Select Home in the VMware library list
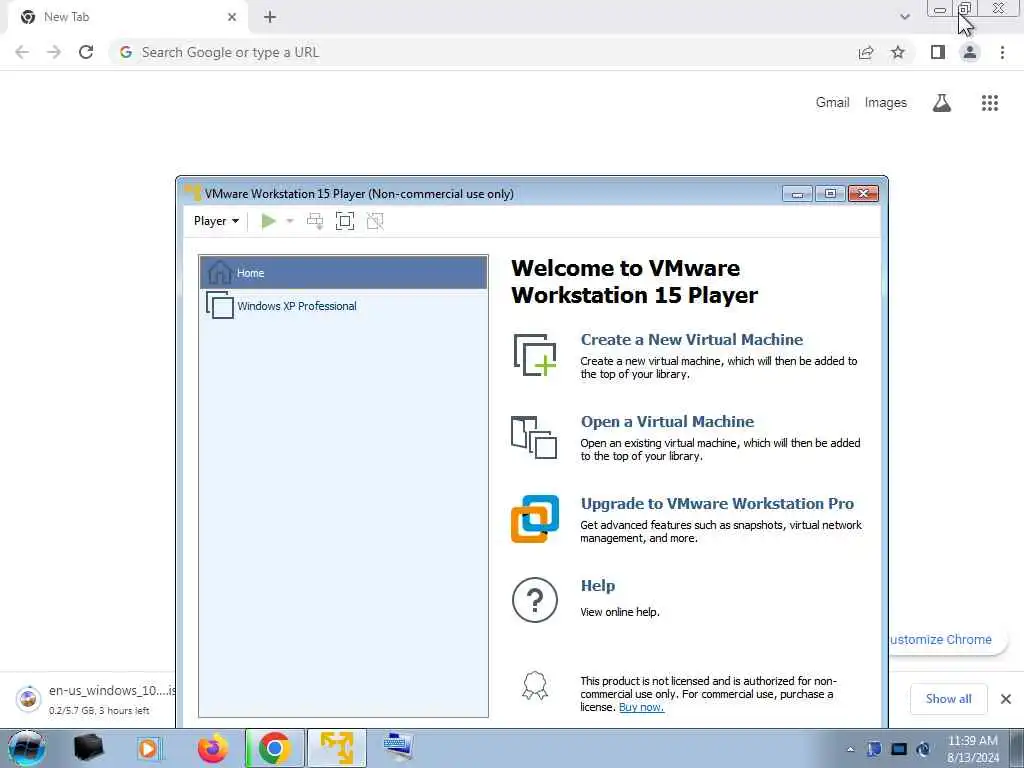 (x=344, y=272)
